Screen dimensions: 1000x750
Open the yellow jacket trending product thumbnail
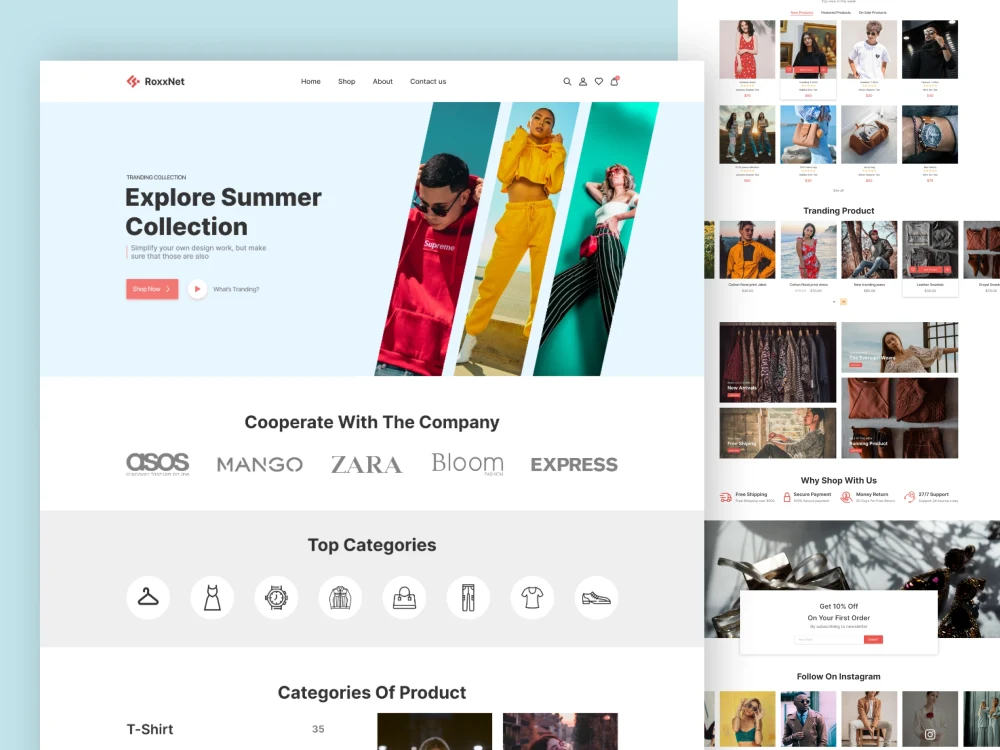747,249
